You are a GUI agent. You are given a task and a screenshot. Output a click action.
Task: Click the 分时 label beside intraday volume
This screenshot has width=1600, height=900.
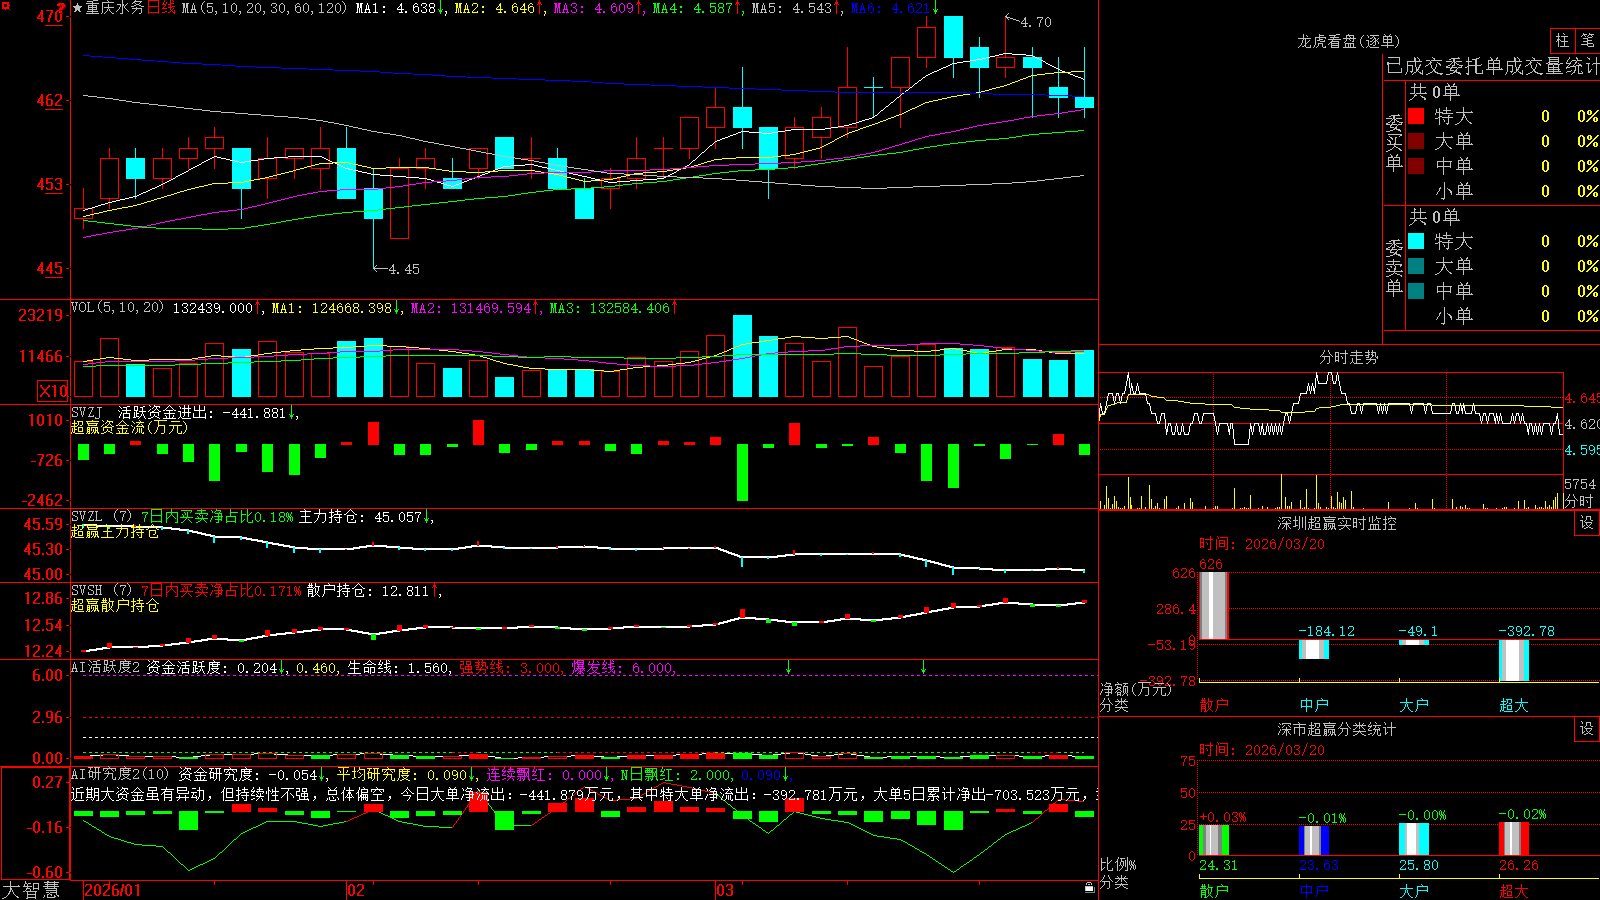(1578, 501)
